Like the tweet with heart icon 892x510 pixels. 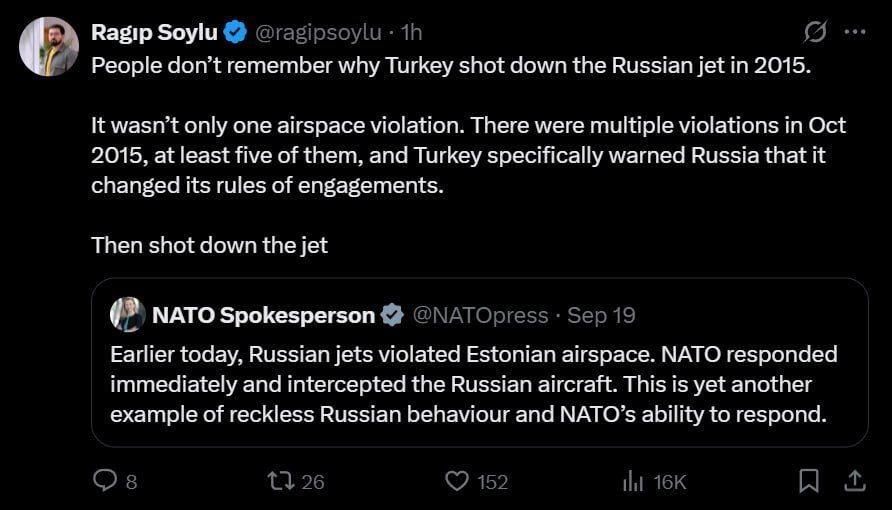(x=457, y=481)
